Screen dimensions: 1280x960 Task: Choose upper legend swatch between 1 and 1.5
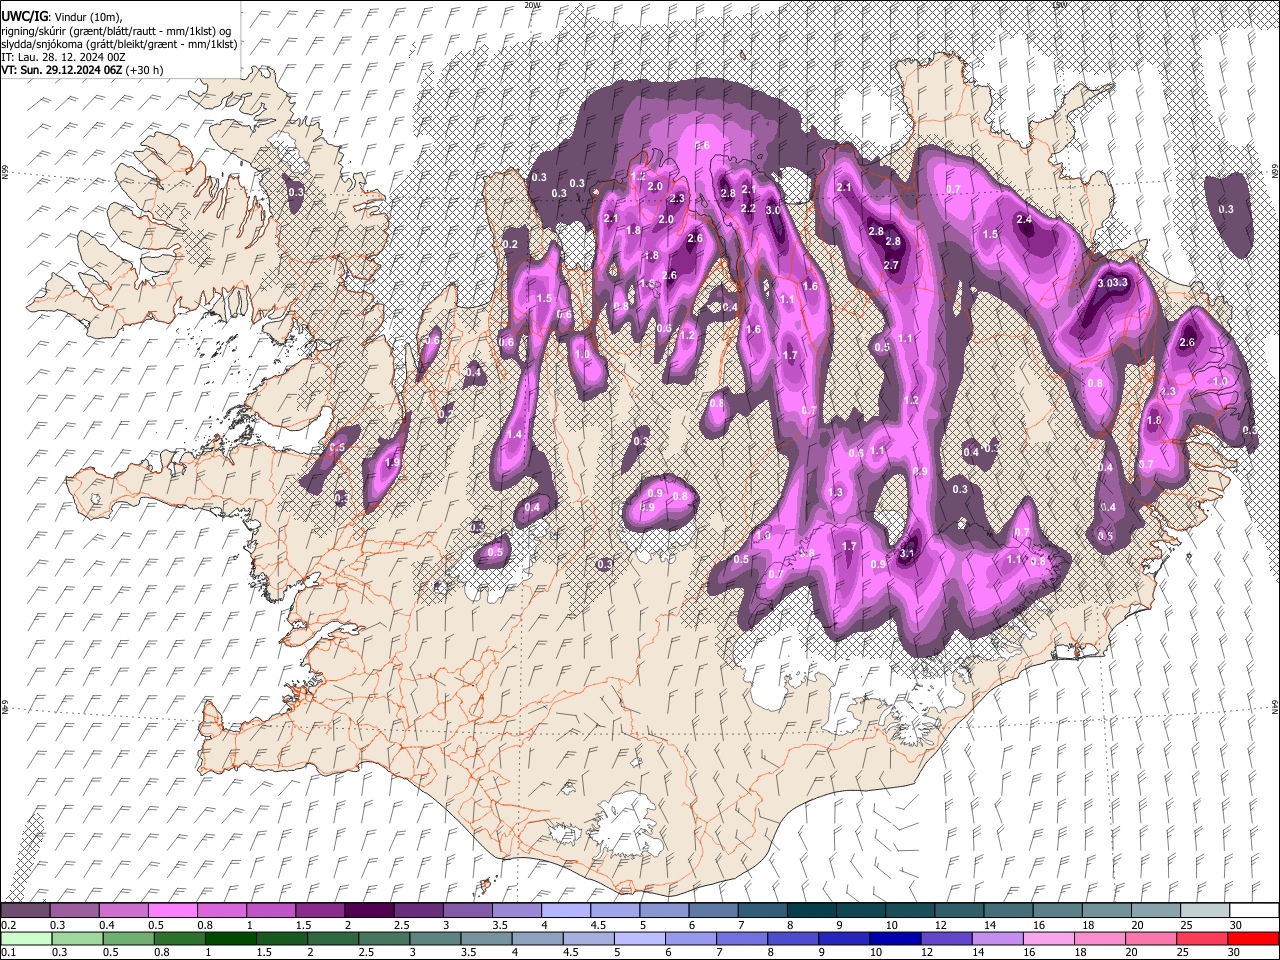point(270,910)
